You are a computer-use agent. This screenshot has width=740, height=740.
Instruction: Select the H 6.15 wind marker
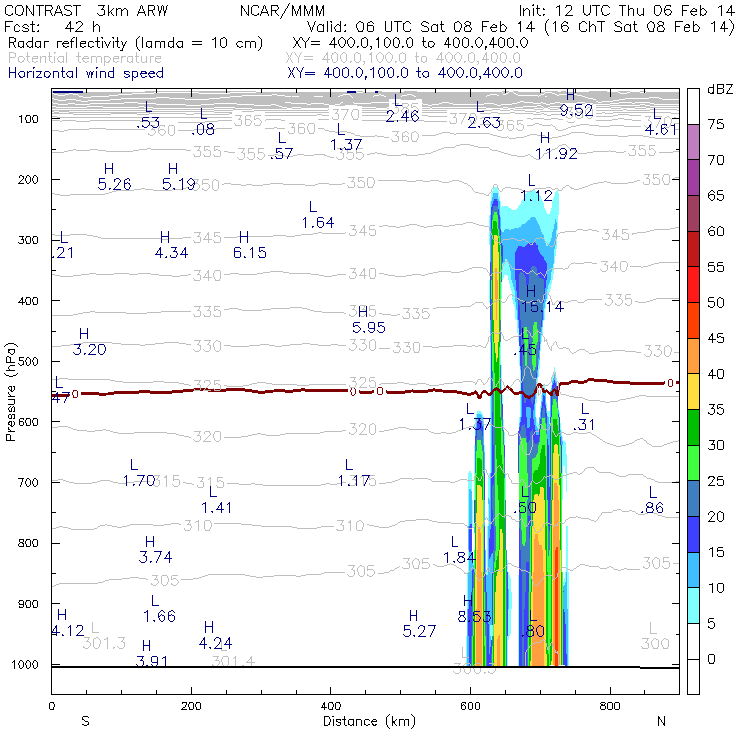click(249, 246)
